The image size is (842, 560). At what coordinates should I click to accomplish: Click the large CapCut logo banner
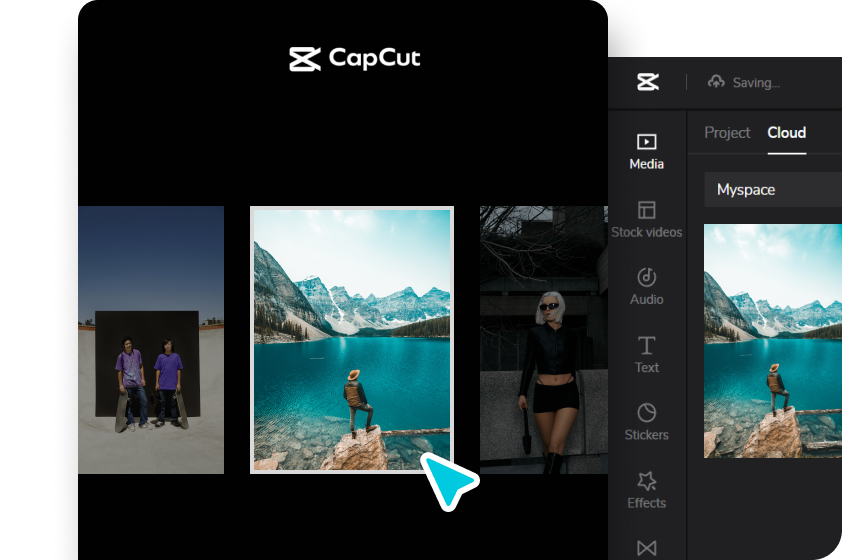click(x=354, y=59)
